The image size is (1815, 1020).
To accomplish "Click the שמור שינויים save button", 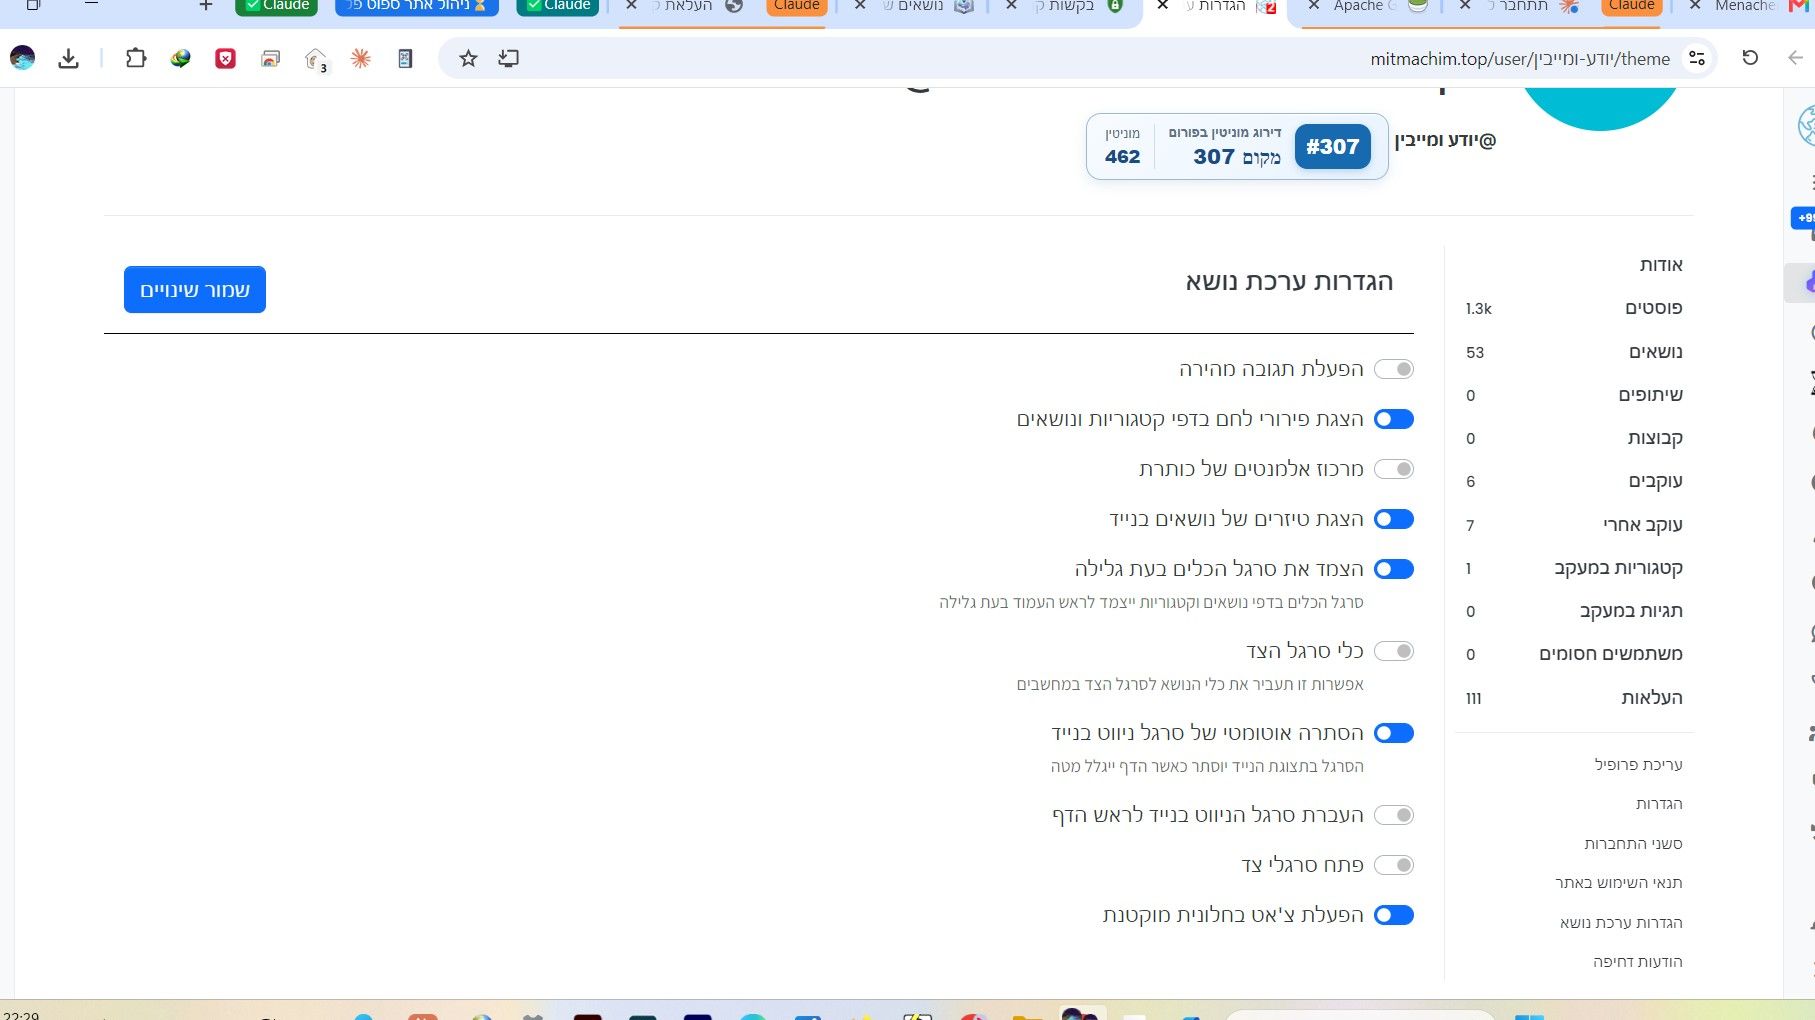I will pyautogui.click(x=195, y=290).
